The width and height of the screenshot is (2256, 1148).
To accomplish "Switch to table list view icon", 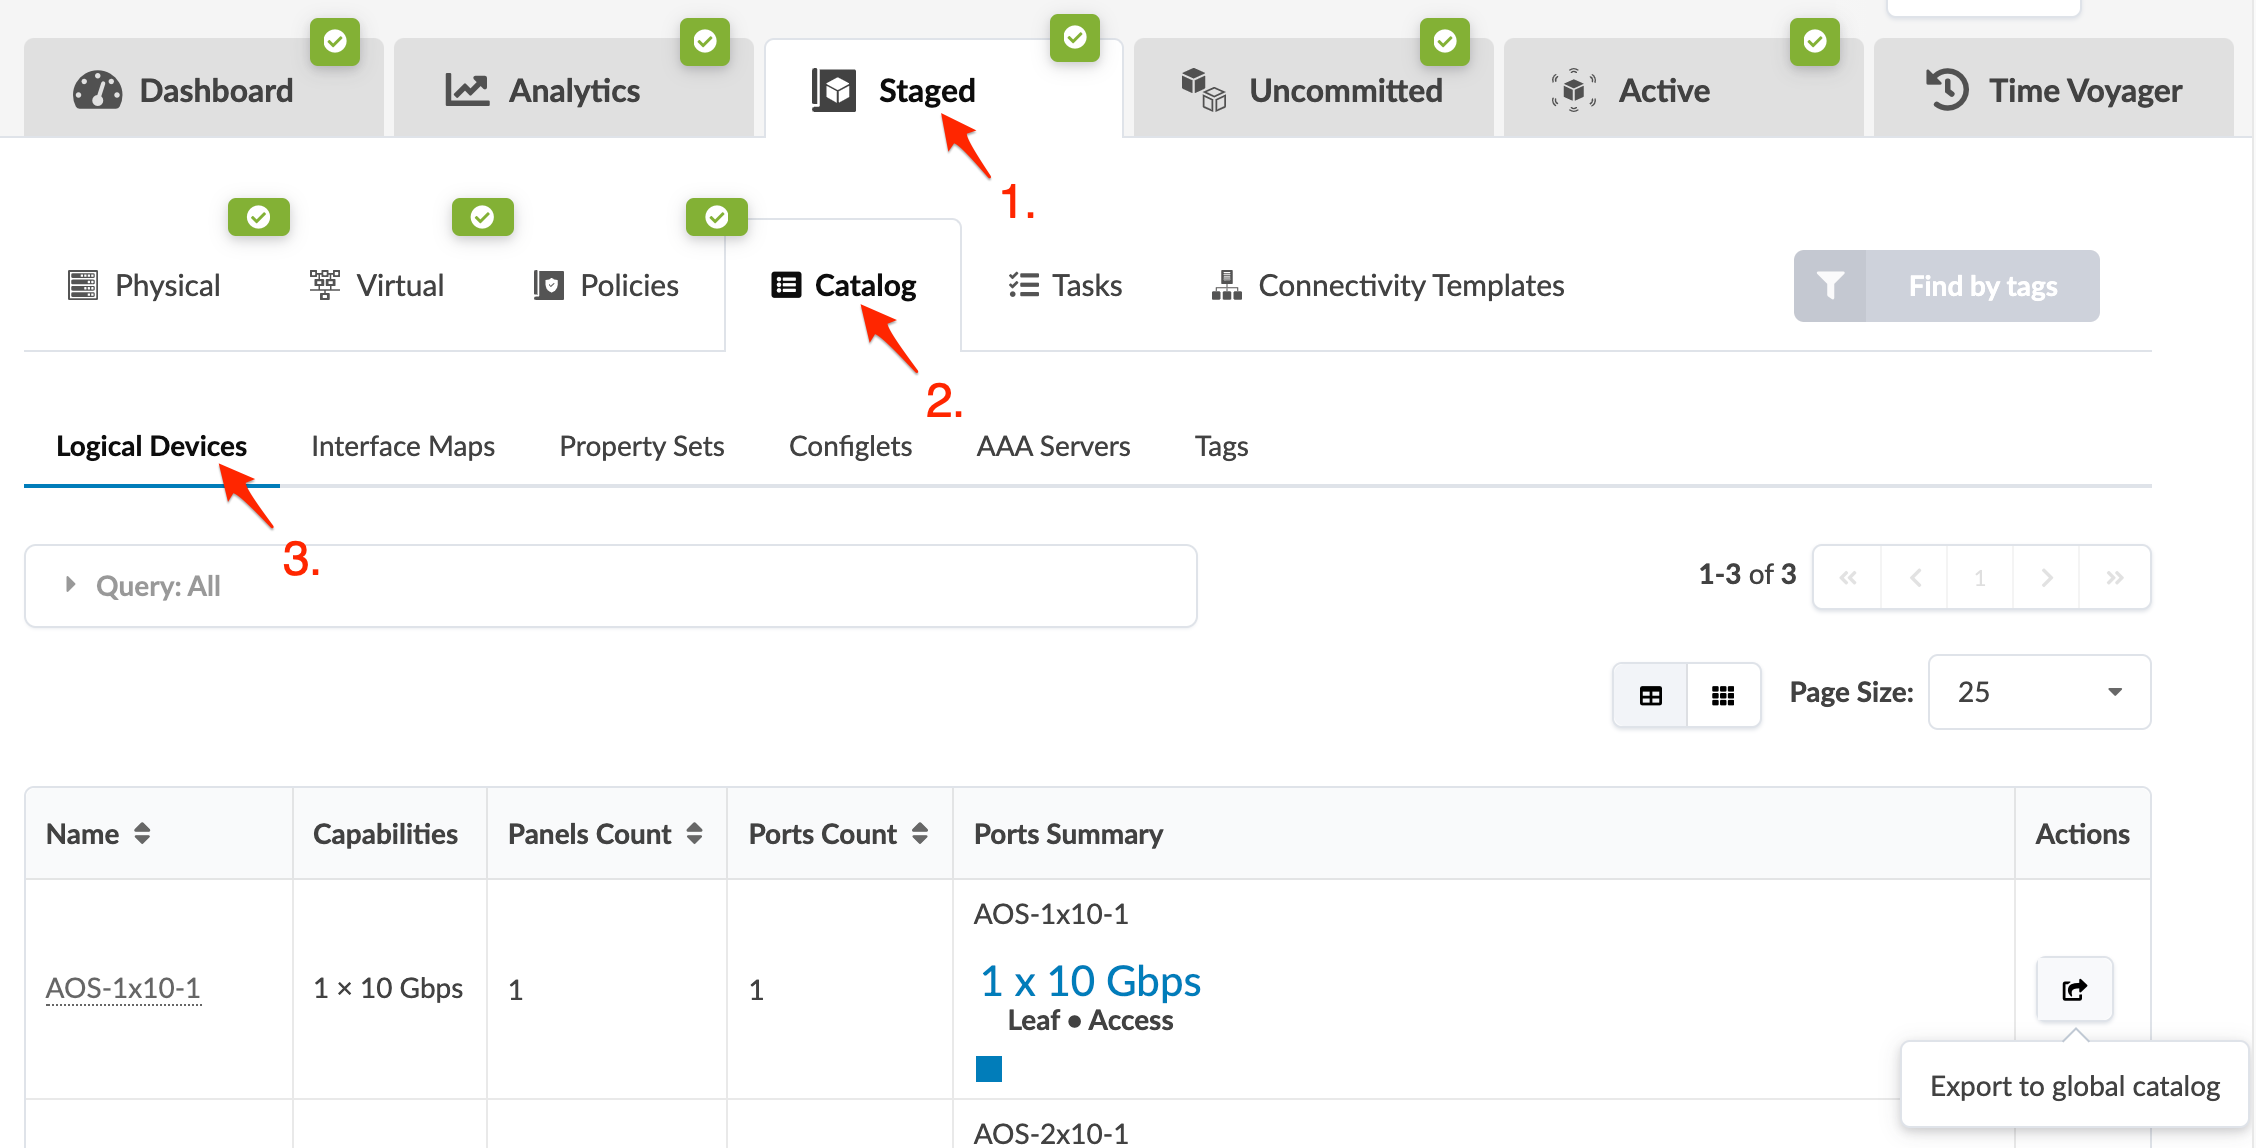I will [x=1650, y=695].
